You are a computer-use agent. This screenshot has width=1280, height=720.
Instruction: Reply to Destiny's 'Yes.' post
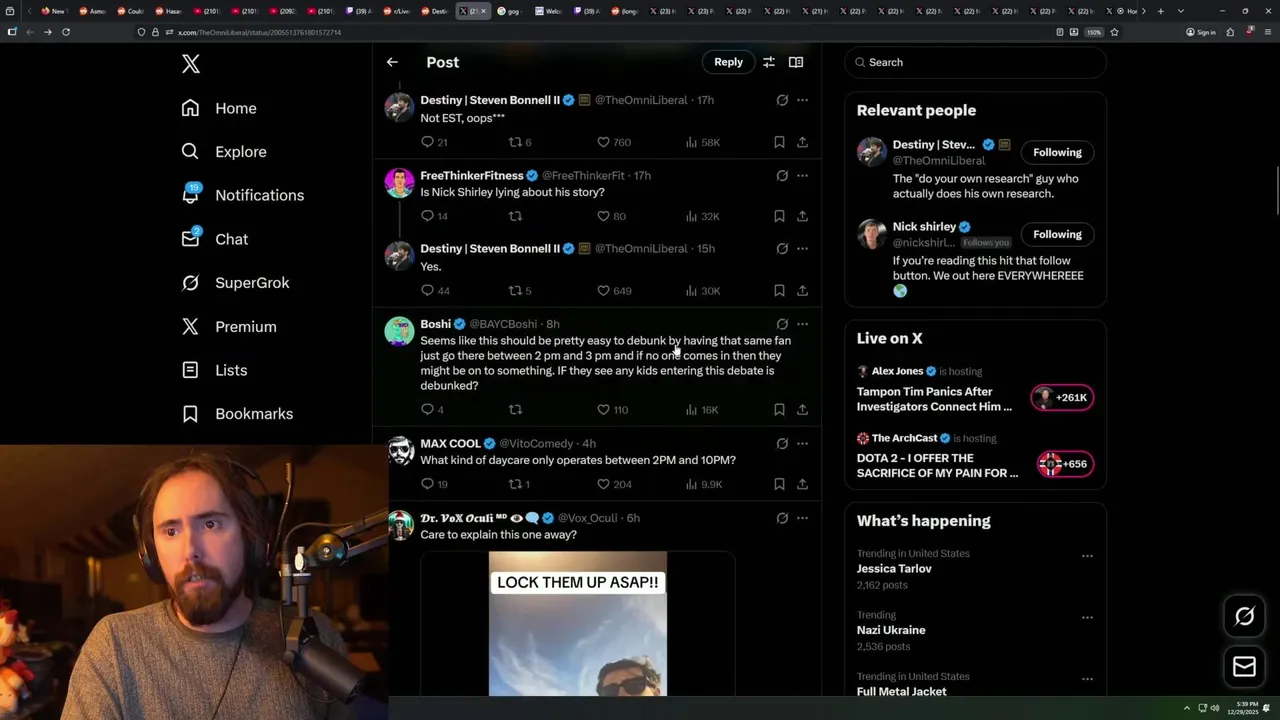pos(427,291)
